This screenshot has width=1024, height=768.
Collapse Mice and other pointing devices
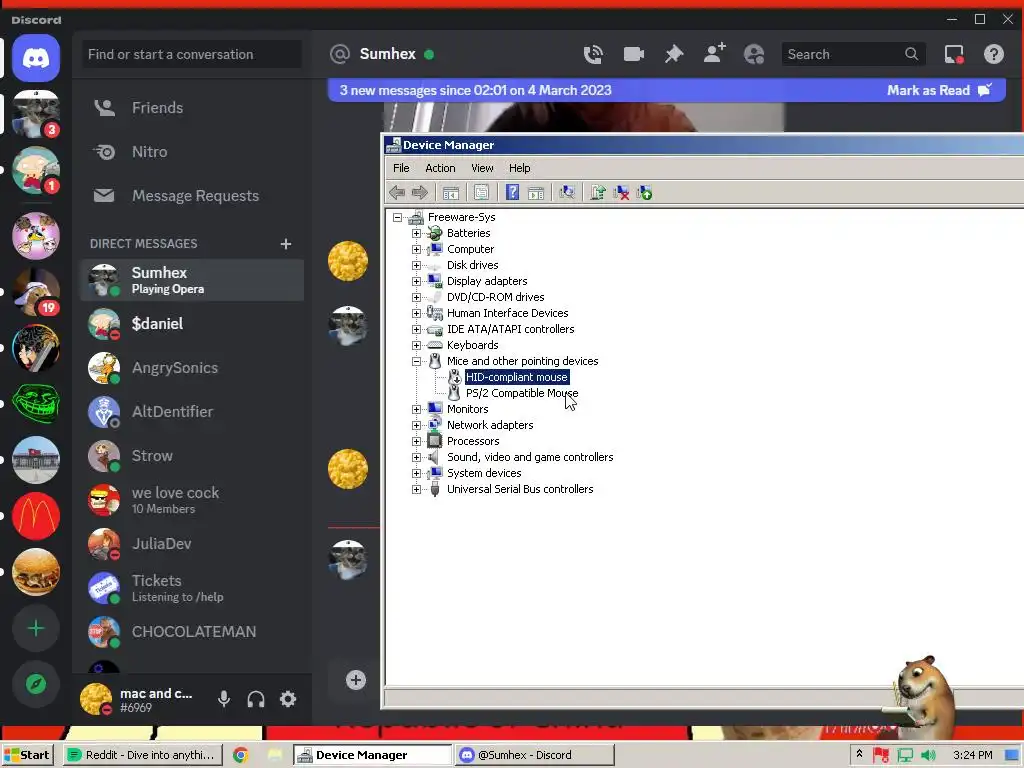tap(416, 361)
